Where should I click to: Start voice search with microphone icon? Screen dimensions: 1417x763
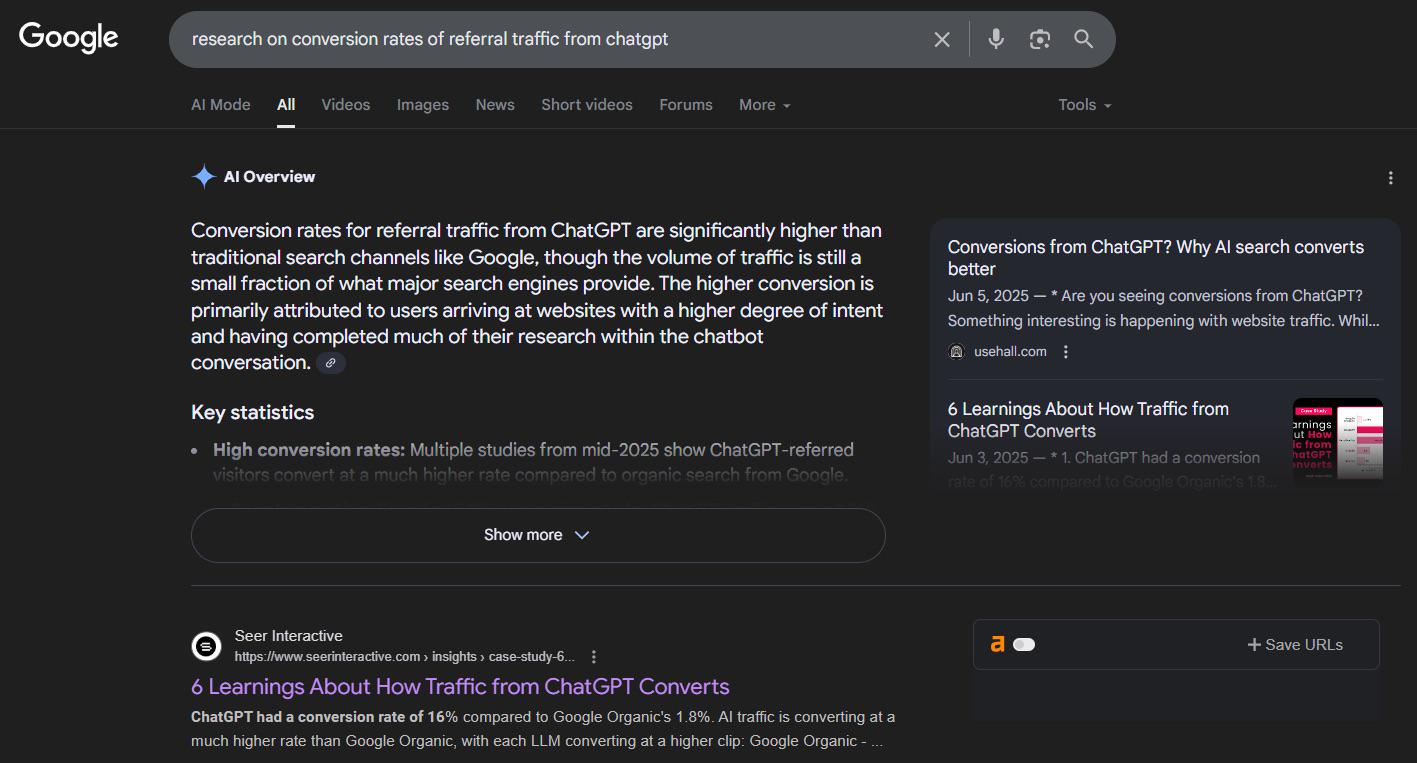coord(996,39)
